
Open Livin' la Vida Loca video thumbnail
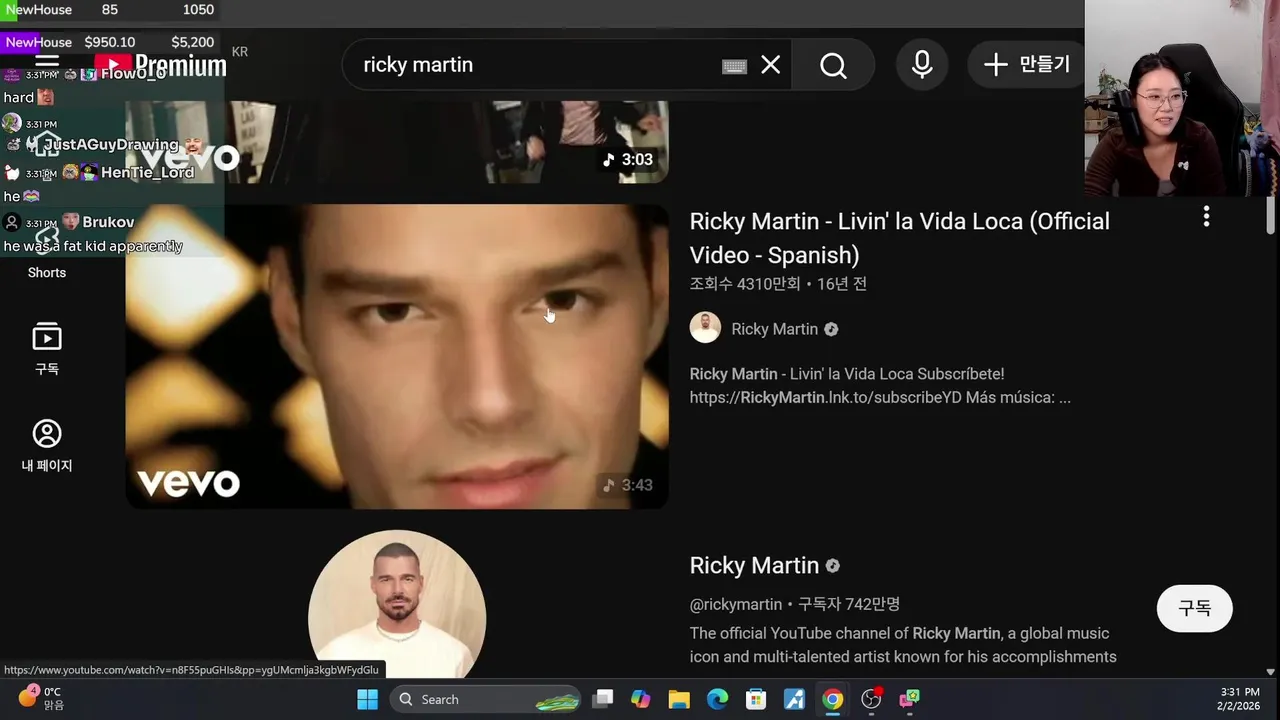click(397, 356)
